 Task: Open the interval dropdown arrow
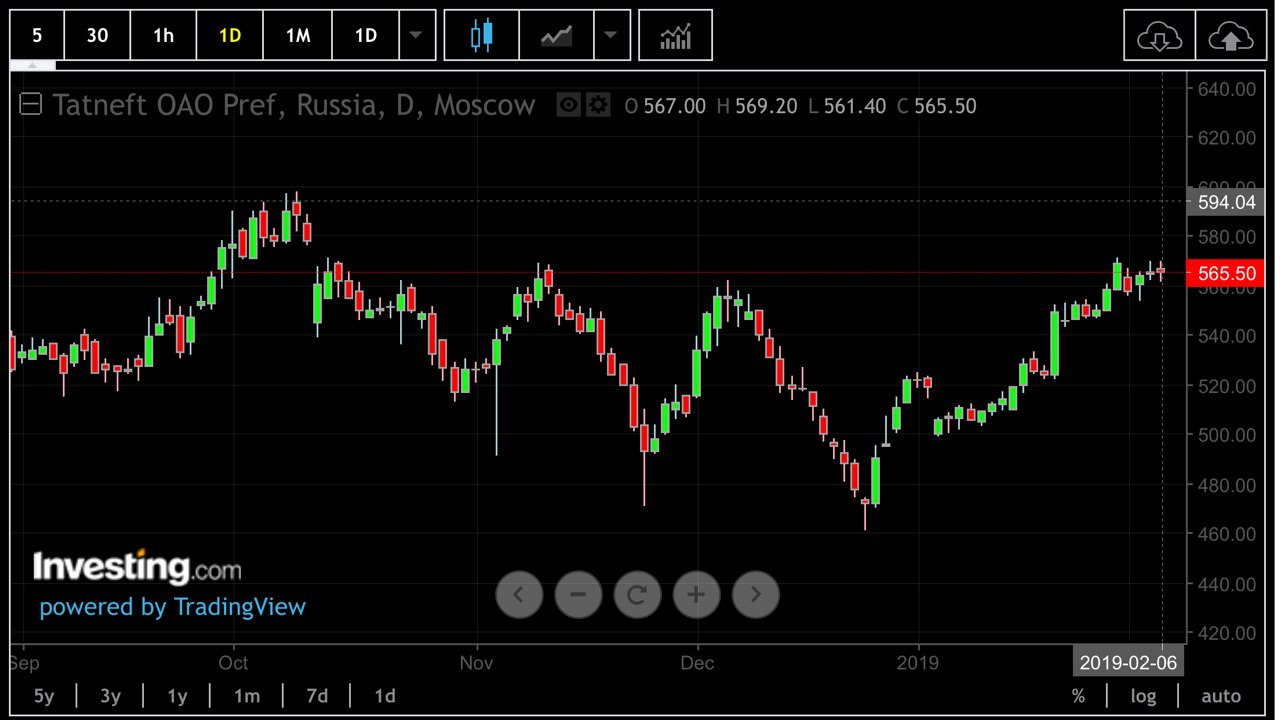click(x=417, y=35)
